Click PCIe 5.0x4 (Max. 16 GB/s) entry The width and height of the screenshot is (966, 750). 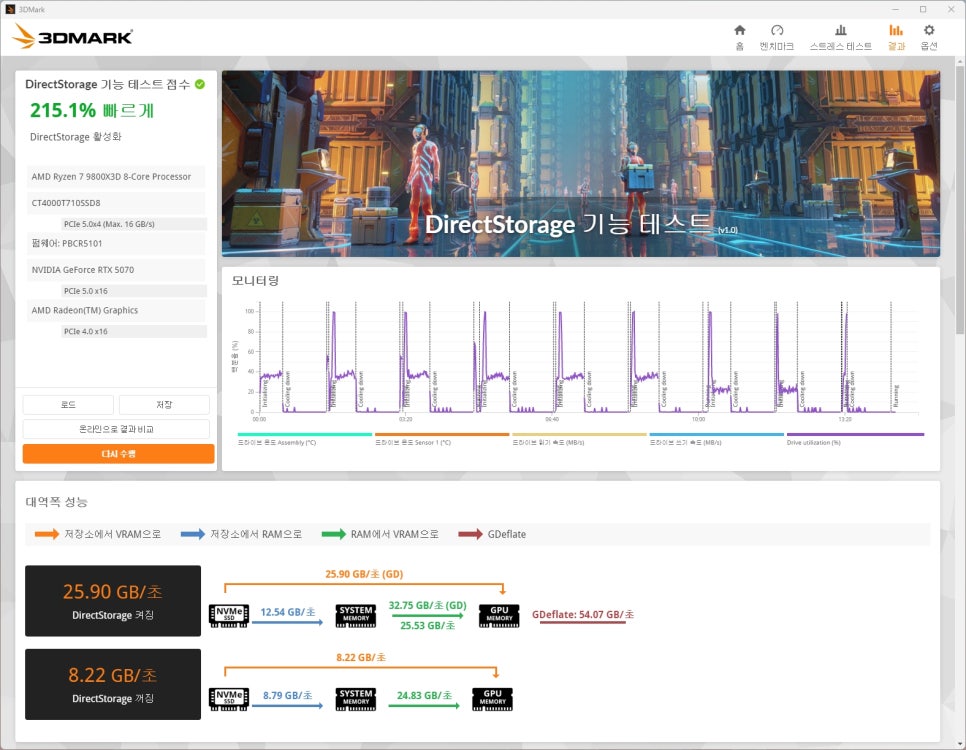134,224
